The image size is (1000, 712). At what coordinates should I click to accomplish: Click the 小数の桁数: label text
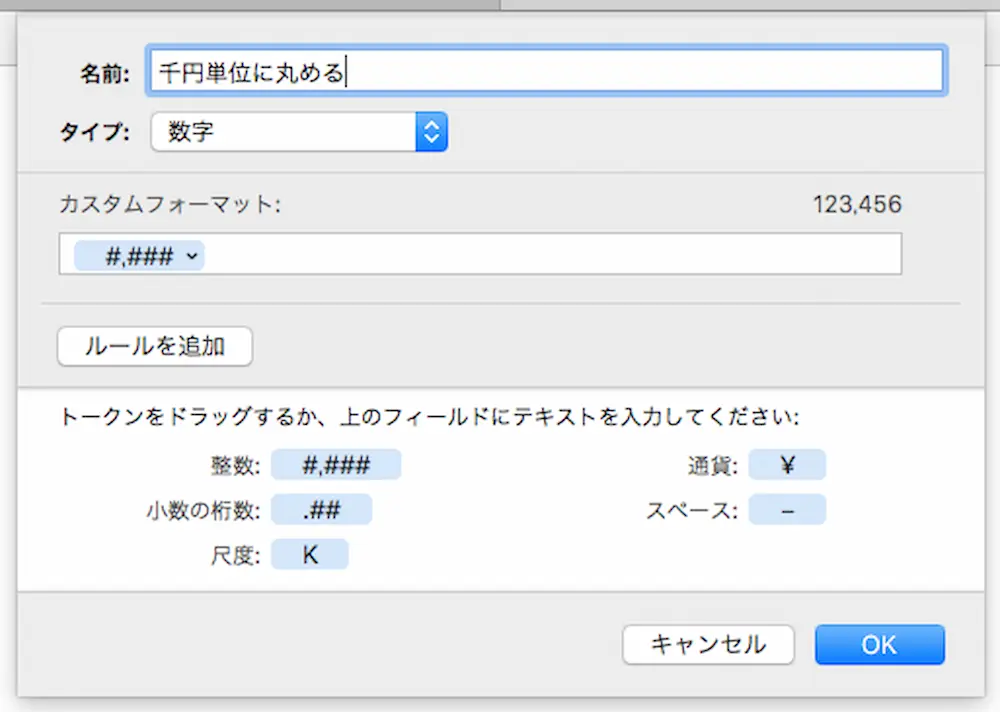[x=202, y=511]
